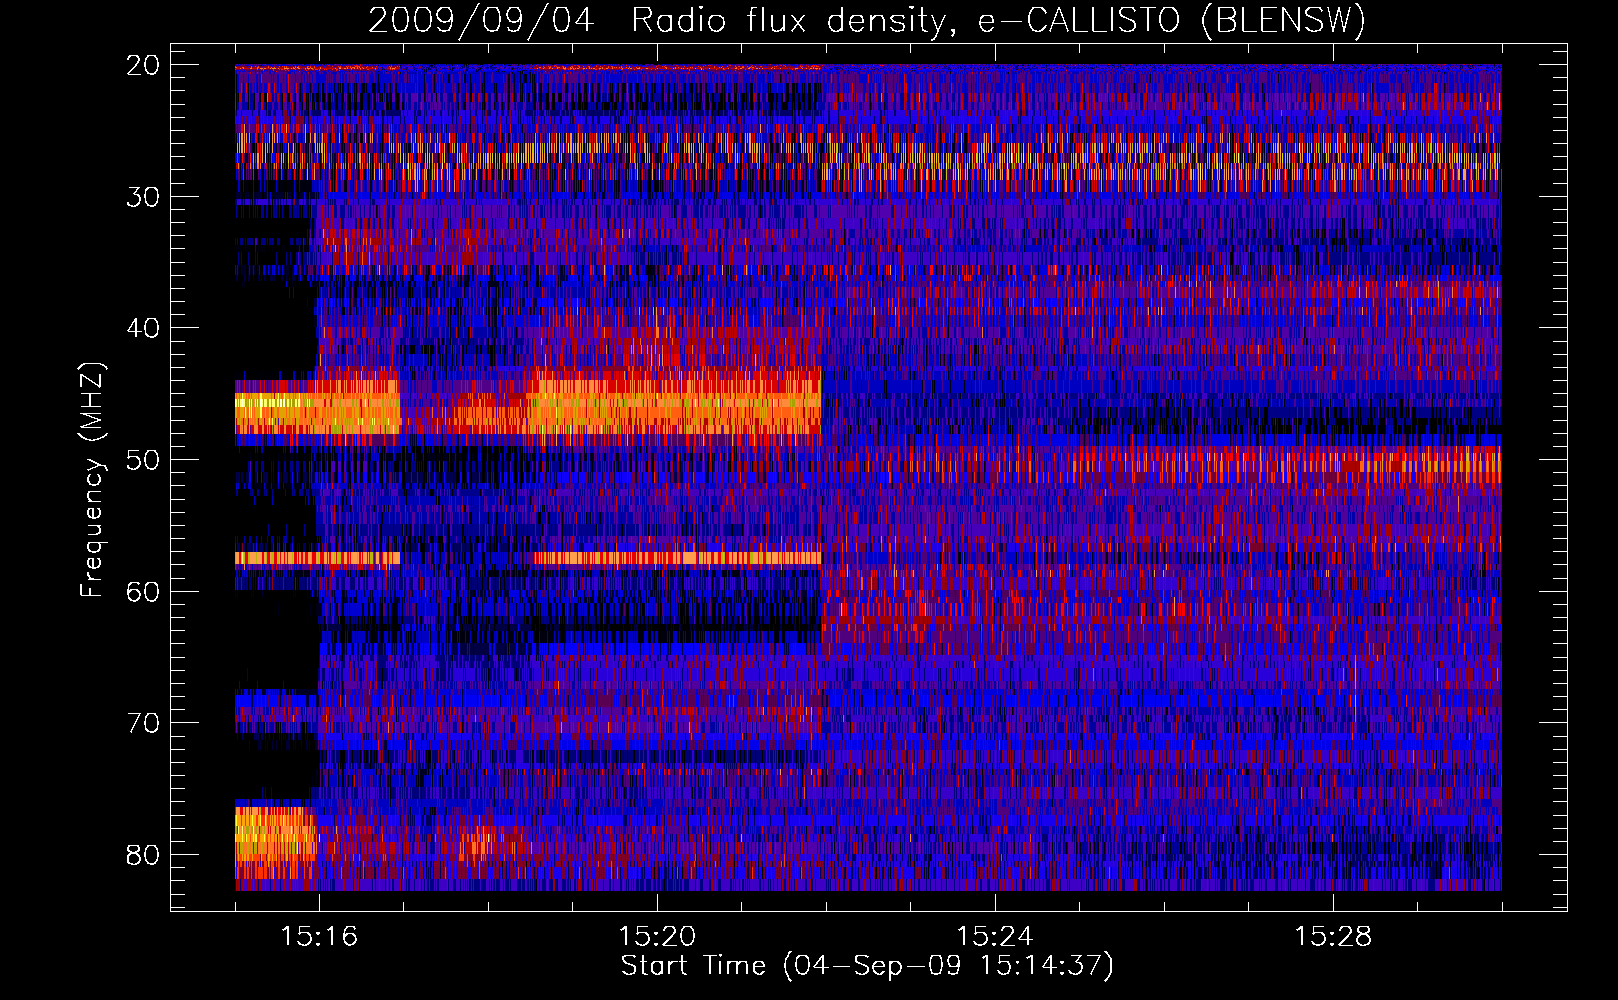Click the 'Frequency (MHZ)' axis label
This screenshot has width=1618, height=1000.
point(92,480)
